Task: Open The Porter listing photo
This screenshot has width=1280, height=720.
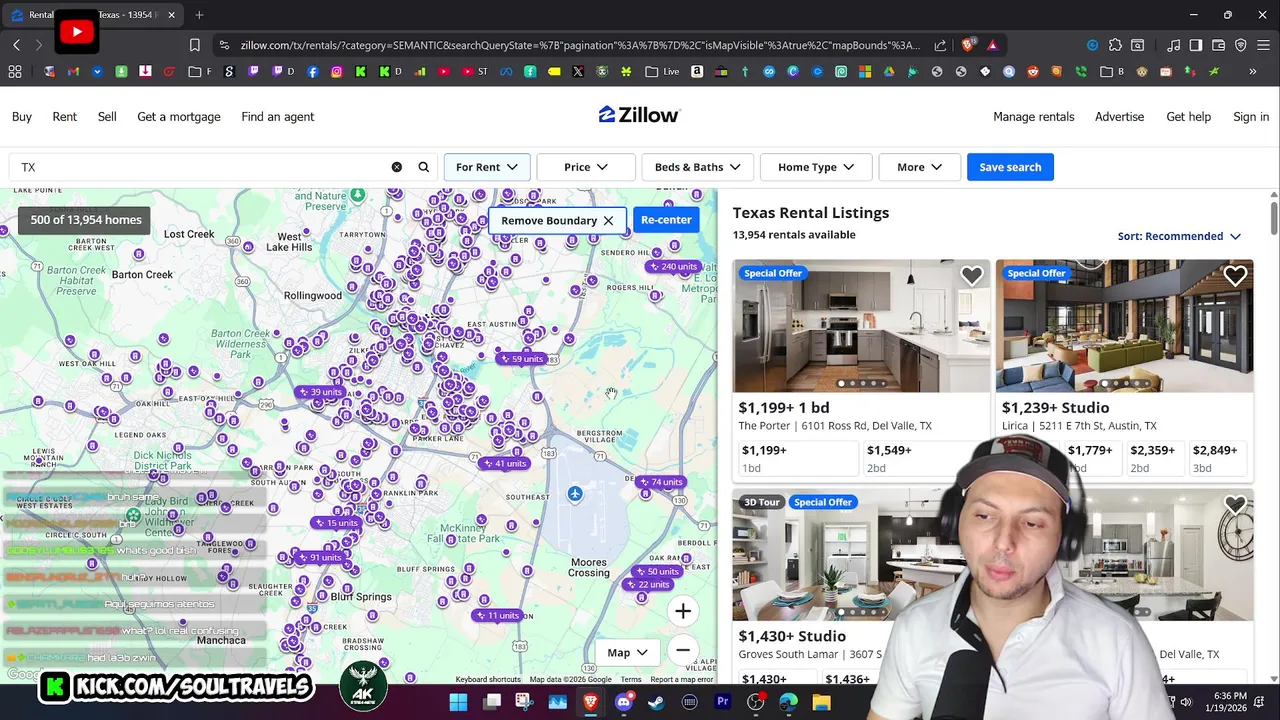Action: [x=861, y=326]
